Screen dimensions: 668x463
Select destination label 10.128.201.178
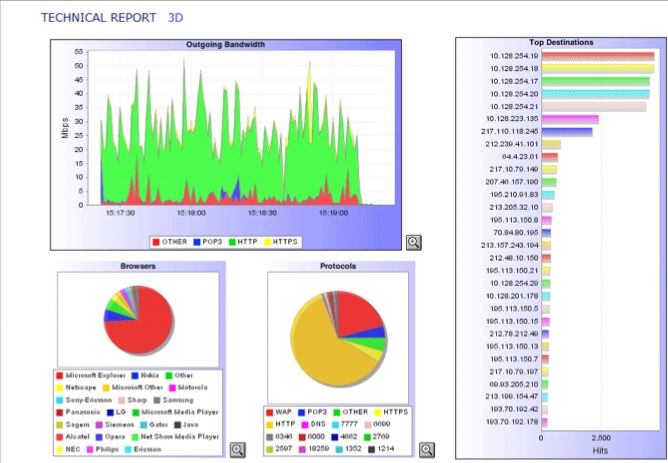pos(512,296)
